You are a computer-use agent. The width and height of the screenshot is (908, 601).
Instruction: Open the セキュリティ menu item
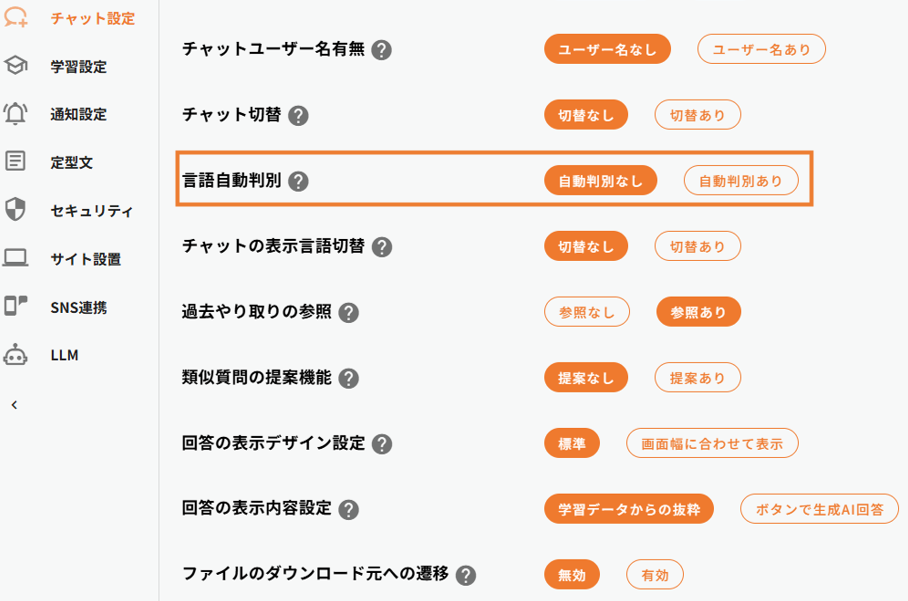(x=91, y=211)
